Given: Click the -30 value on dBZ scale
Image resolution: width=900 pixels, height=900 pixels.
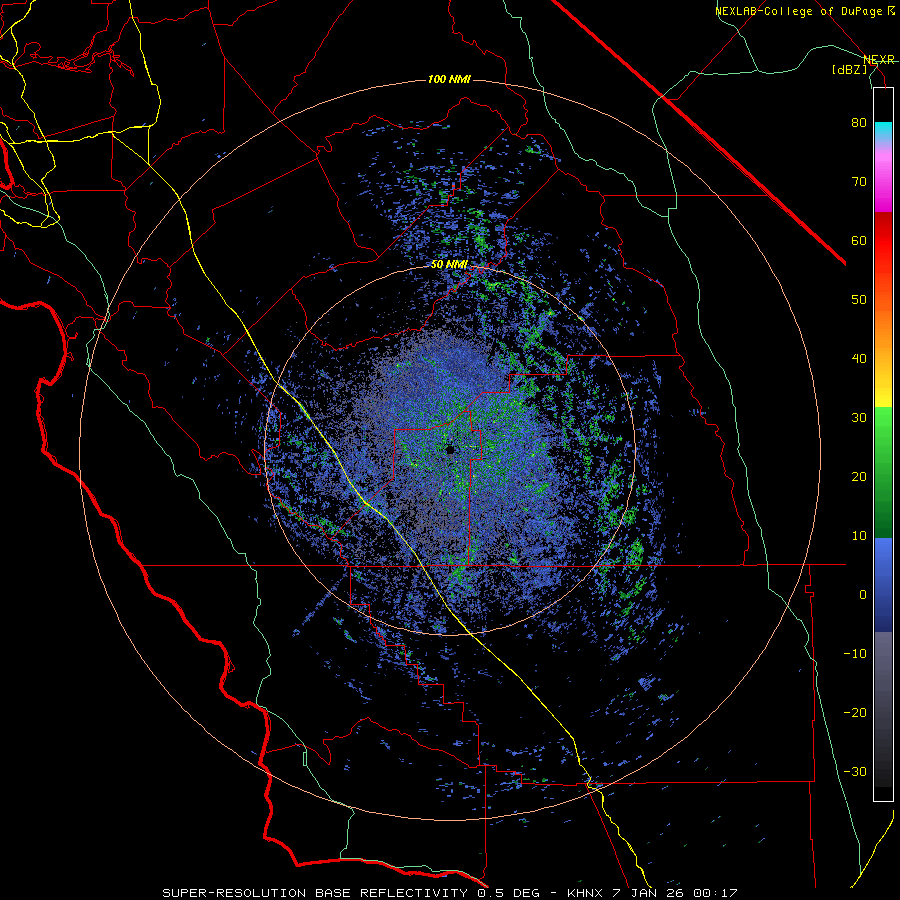Looking at the screenshot, I should pyautogui.click(x=855, y=771).
